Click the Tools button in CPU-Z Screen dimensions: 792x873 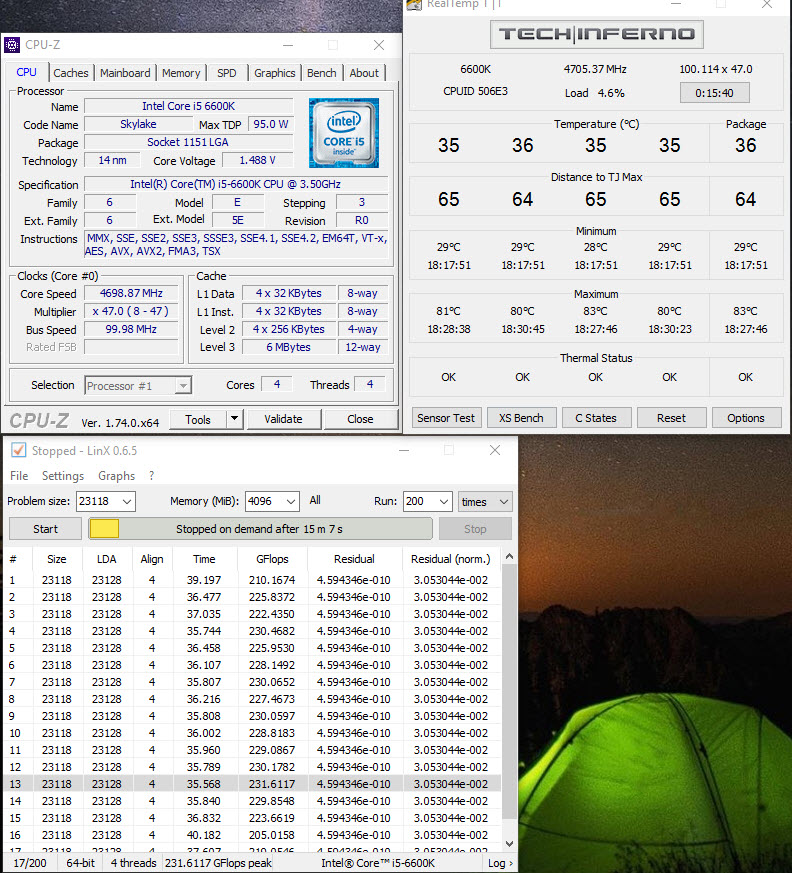pos(198,419)
